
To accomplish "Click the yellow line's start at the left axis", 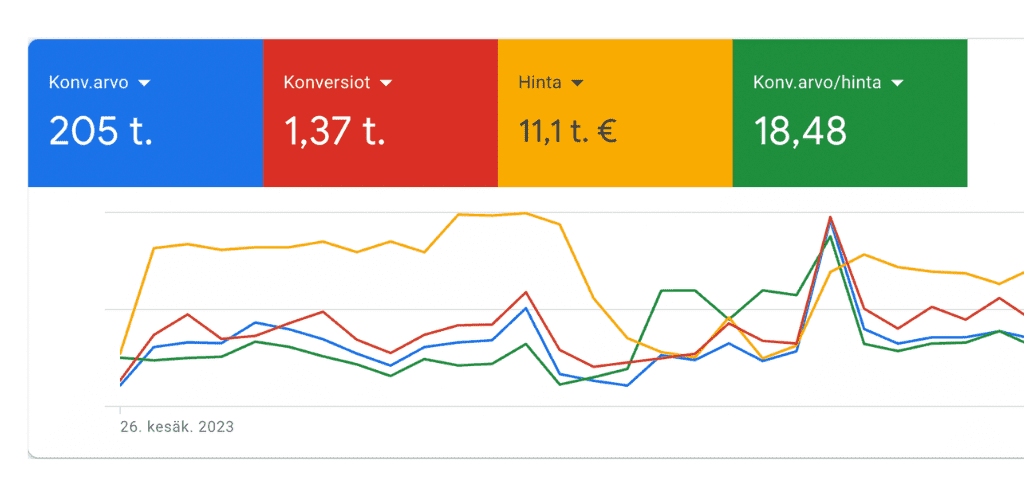I will [121, 353].
